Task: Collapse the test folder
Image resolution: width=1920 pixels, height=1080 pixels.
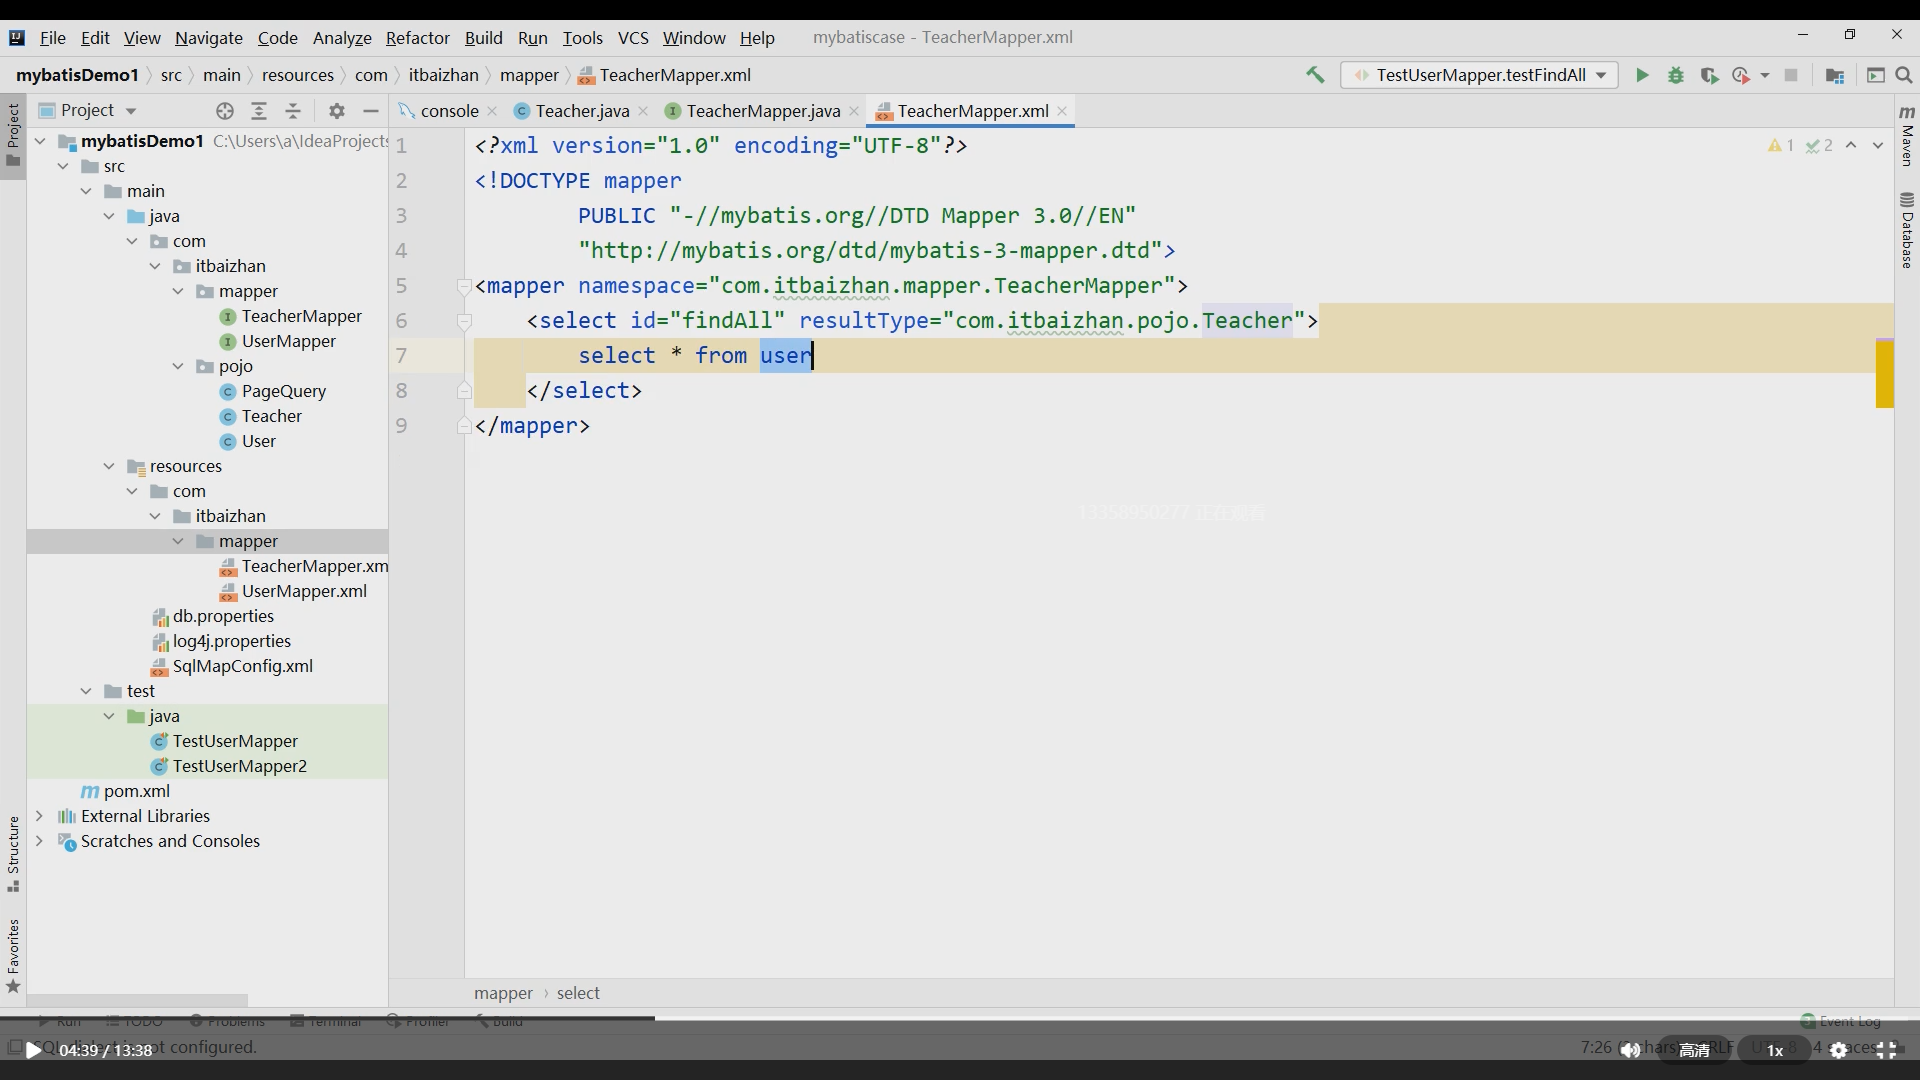Action: coord(86,691)
